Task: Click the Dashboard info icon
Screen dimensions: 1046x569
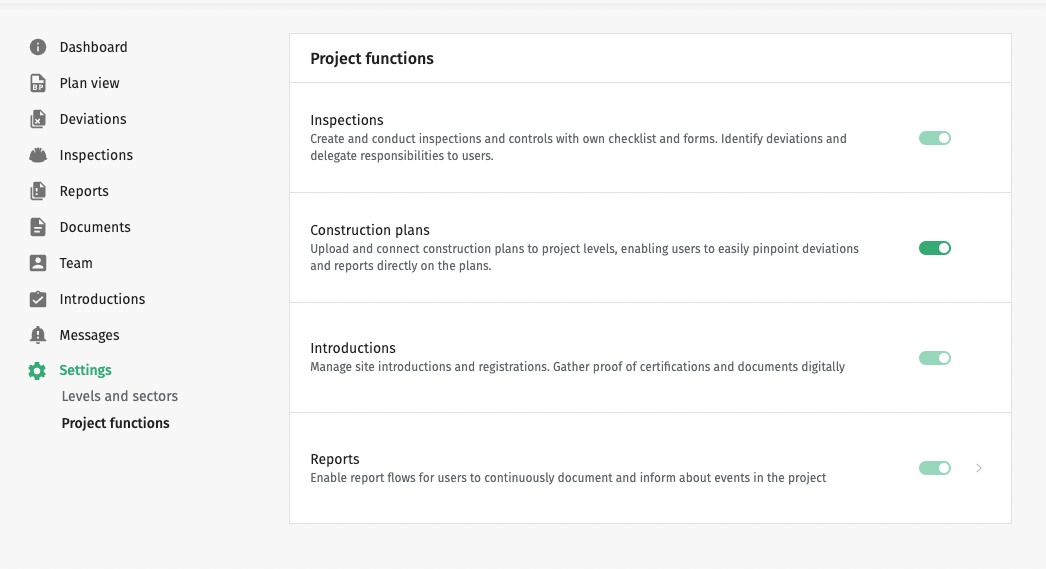Action: coord(38,47)
